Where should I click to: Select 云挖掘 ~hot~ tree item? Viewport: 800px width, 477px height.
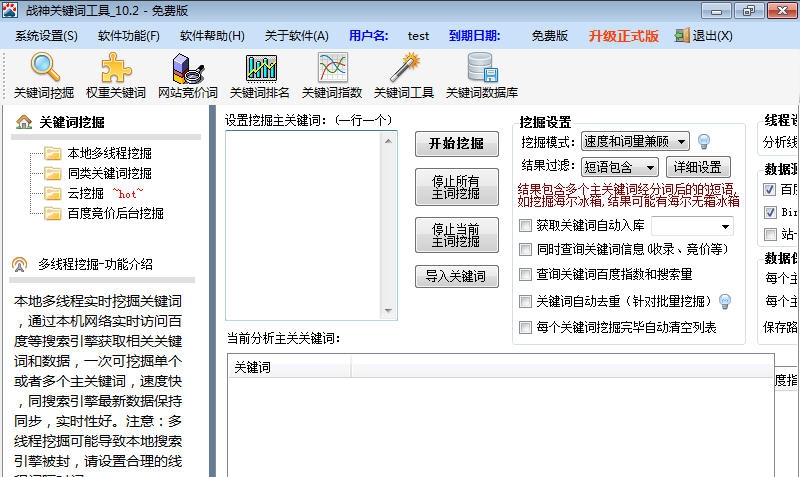(106, 193)
